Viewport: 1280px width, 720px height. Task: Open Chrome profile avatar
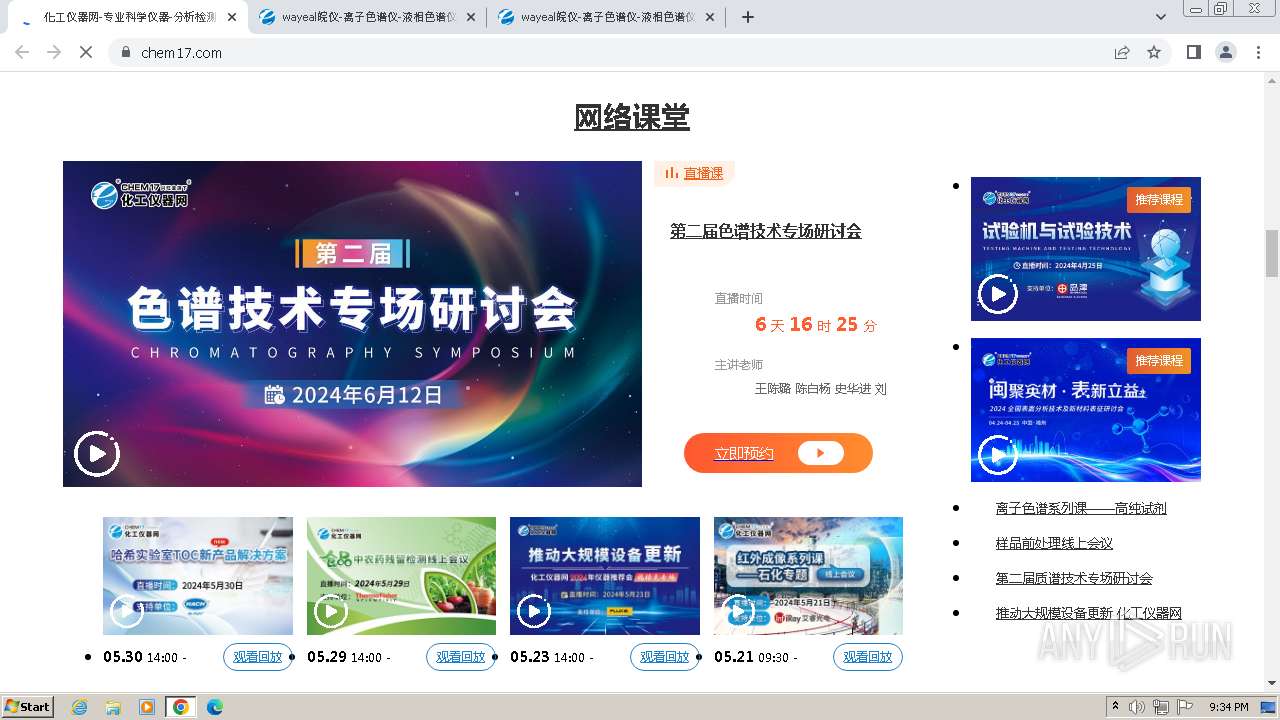(1225, 53)
